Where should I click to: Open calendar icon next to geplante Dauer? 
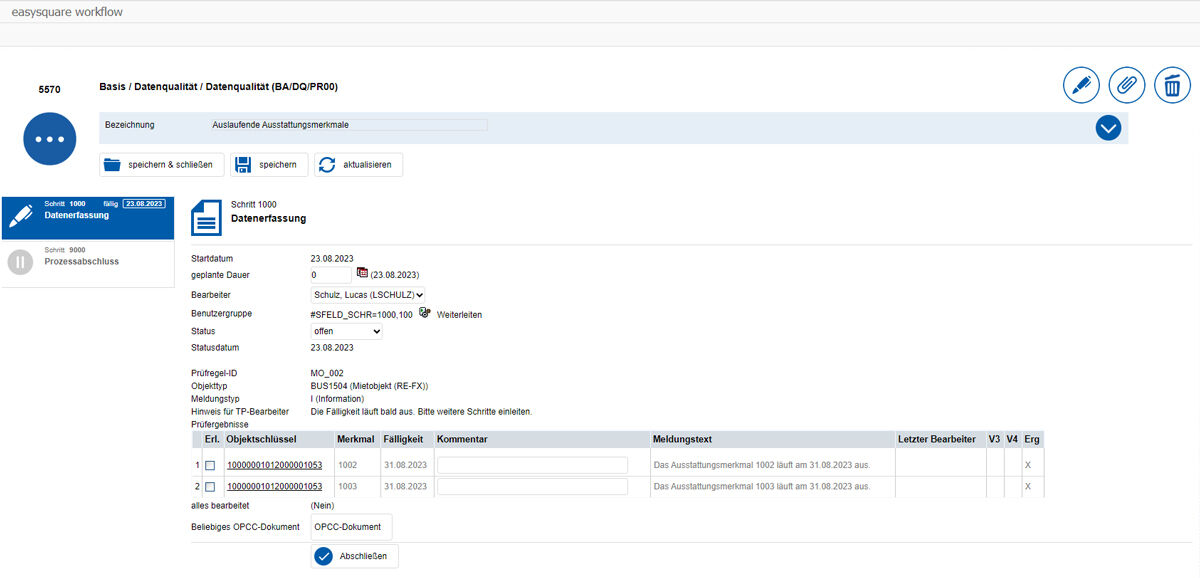(x=362, y=273)
